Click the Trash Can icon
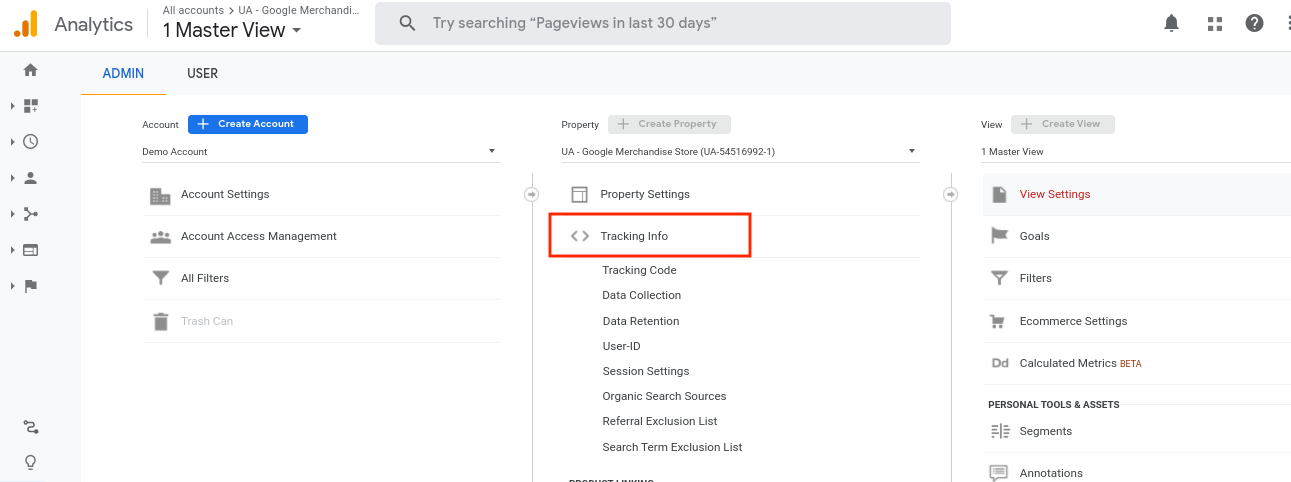Screen dimensions: 1291x482 point(160,321)
